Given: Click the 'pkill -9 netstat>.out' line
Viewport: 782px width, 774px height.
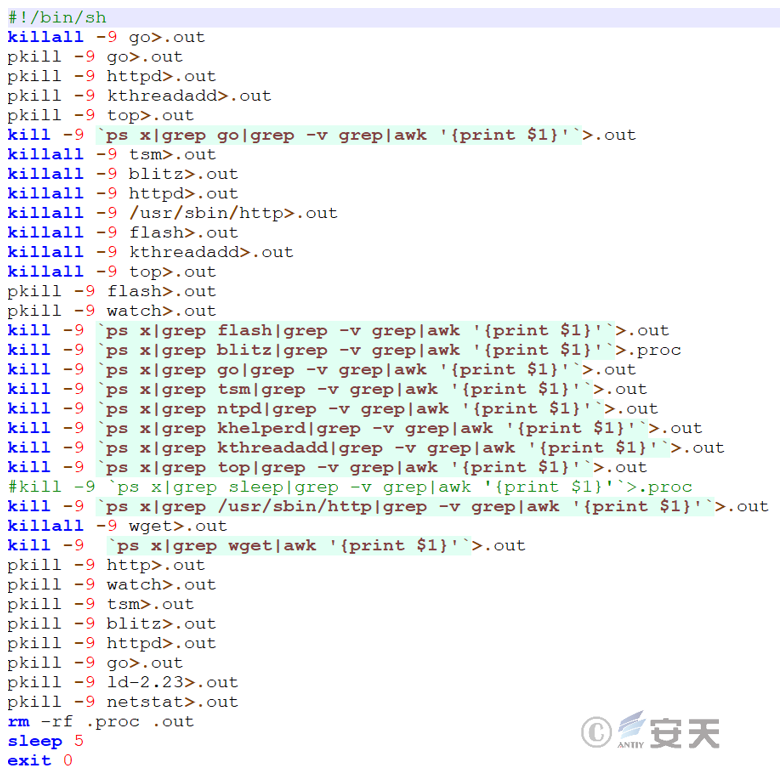Looking at the screenshot, I should click(x=123, y=702).
